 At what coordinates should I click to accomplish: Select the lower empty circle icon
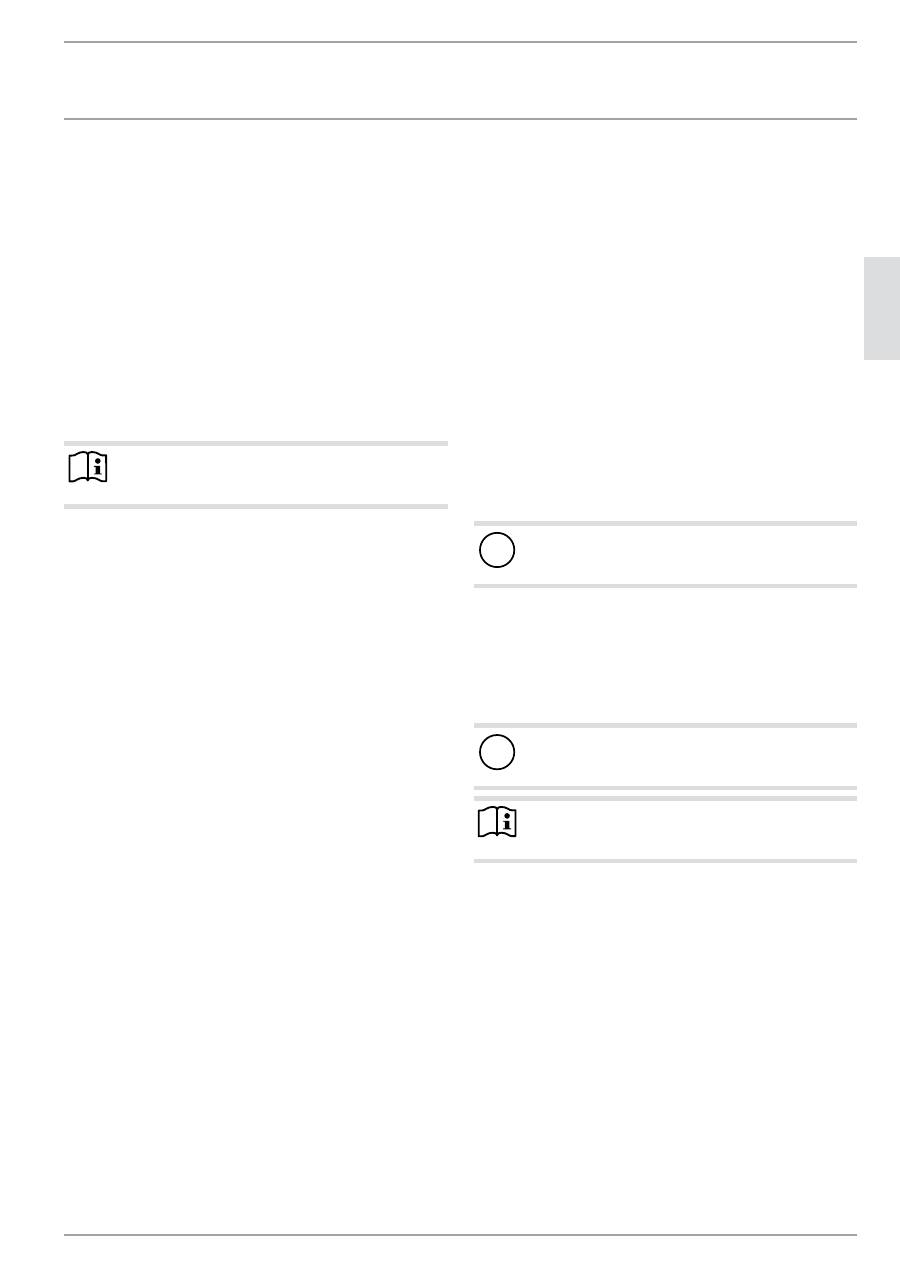(x=497, y=753)
